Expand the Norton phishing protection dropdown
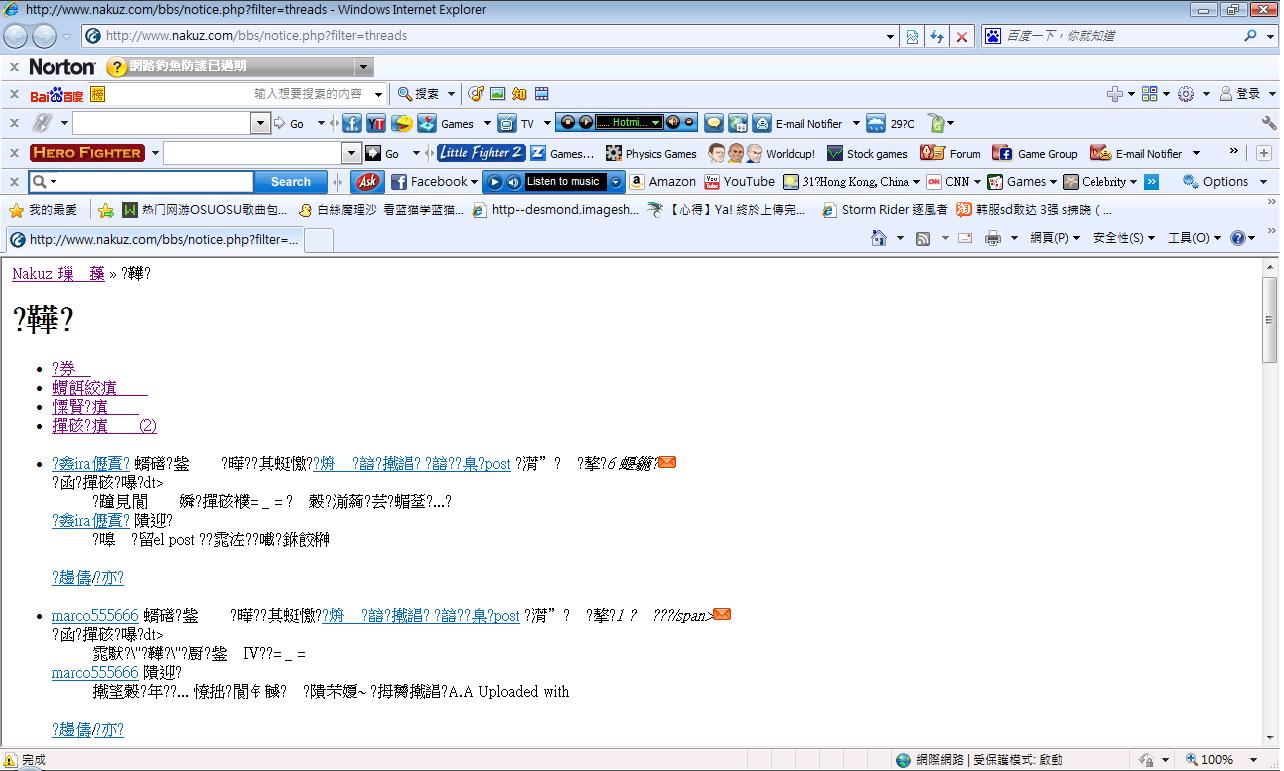This screenshot has height=771, width=1284. [x=364, y=67]
